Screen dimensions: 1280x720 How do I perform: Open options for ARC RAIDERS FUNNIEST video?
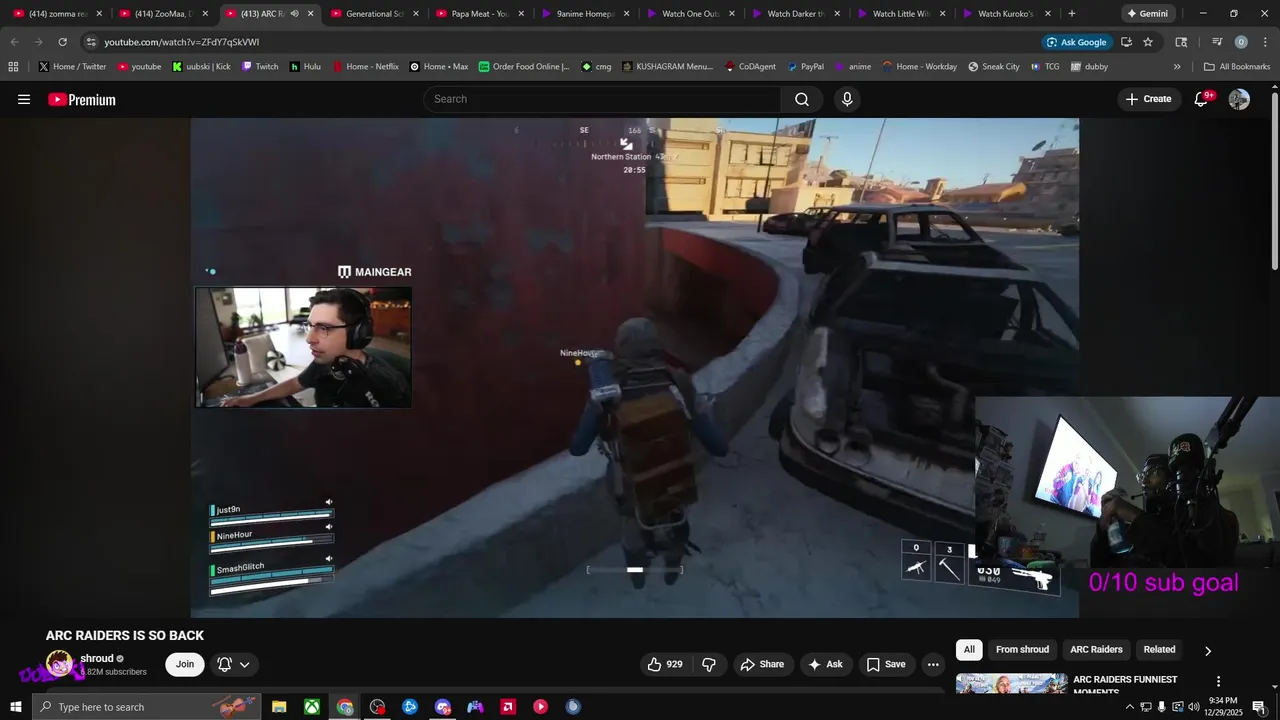click(x=1218, y=682)
